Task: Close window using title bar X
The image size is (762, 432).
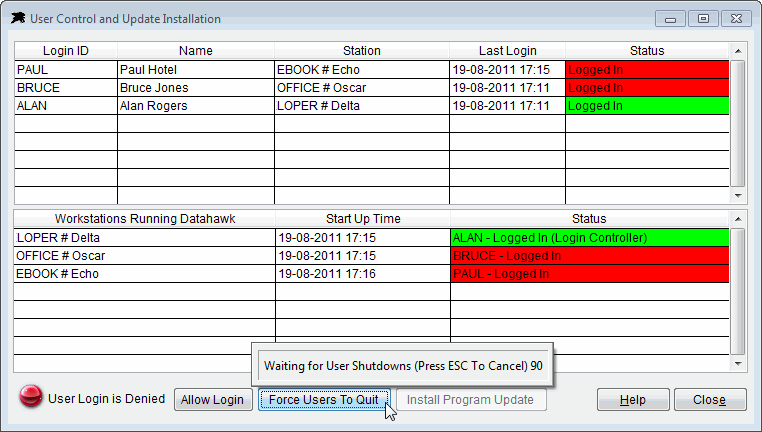Action: [x=736, y=19]
